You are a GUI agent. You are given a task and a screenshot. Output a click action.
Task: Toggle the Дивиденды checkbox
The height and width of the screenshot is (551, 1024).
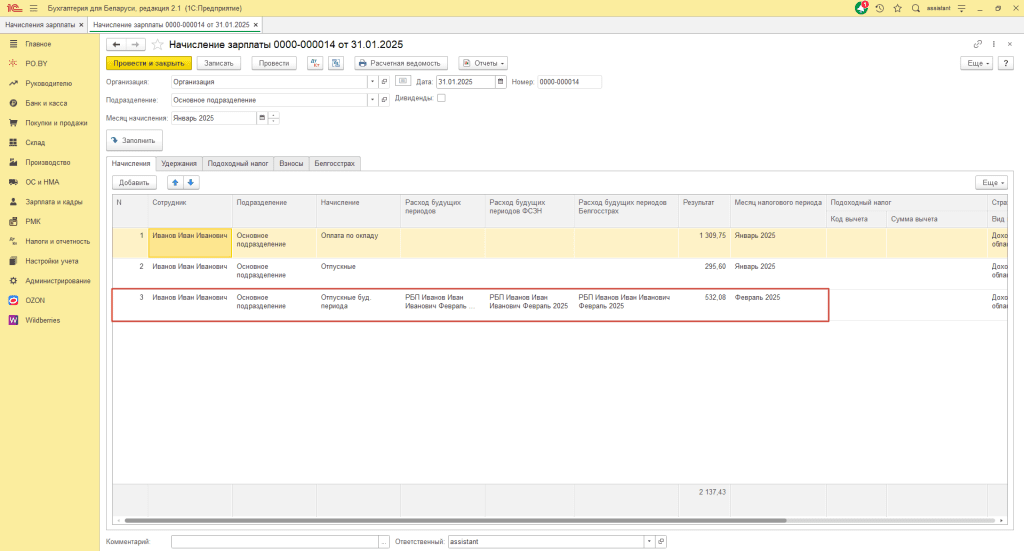442,99
